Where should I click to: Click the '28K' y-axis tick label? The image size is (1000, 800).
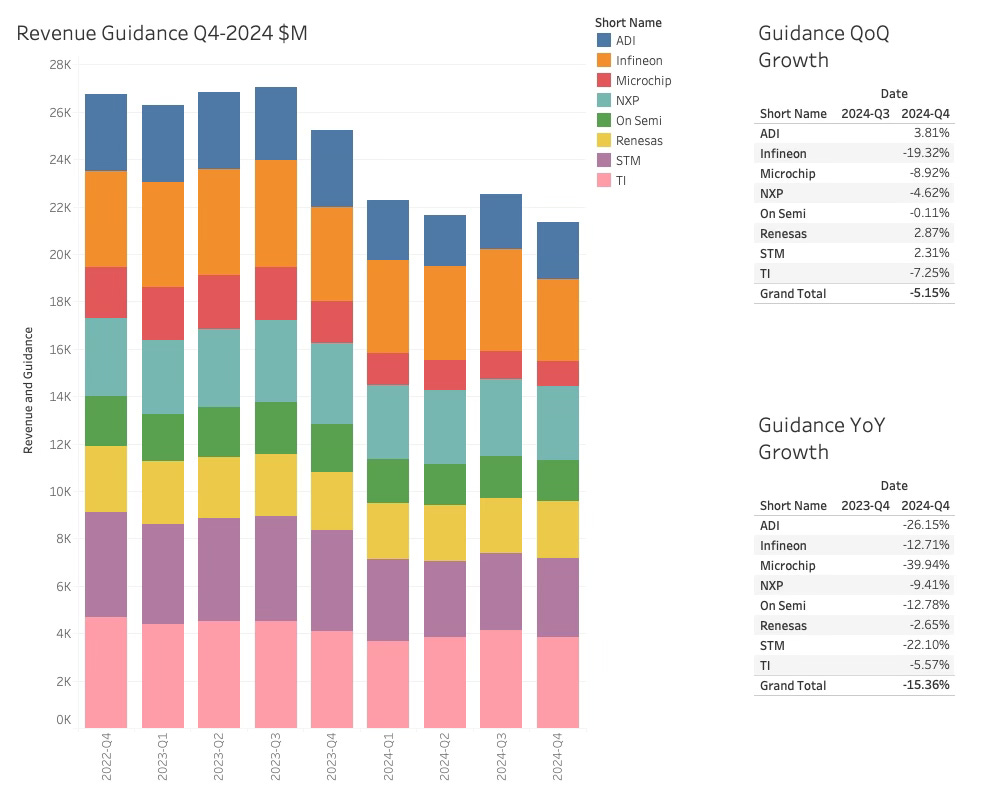coord(60,64)
